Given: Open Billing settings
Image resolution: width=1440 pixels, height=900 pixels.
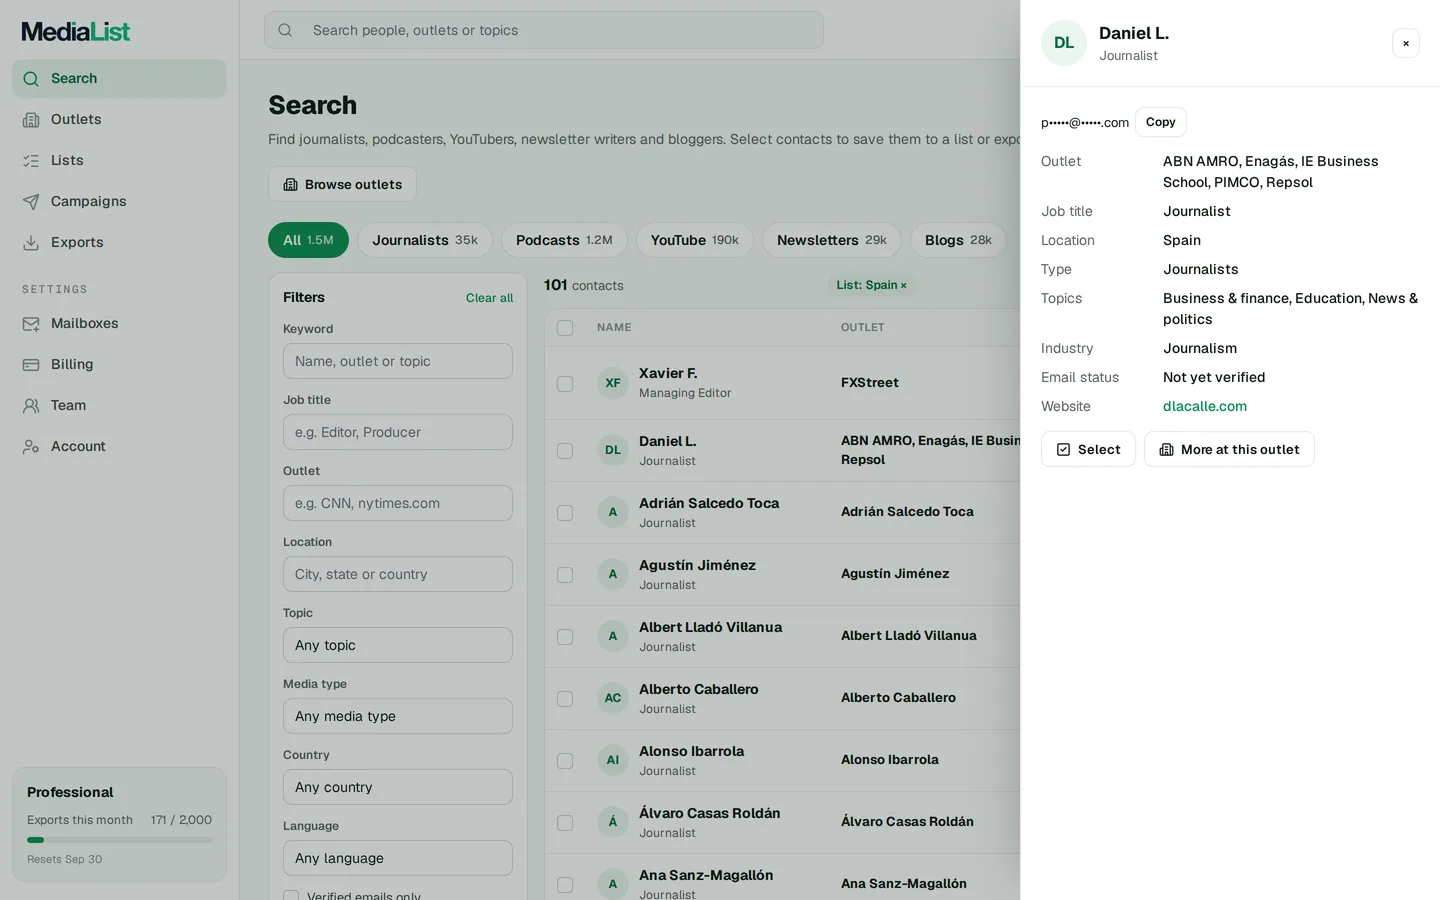Looking at the screenshot, I should tap(119, 364).
